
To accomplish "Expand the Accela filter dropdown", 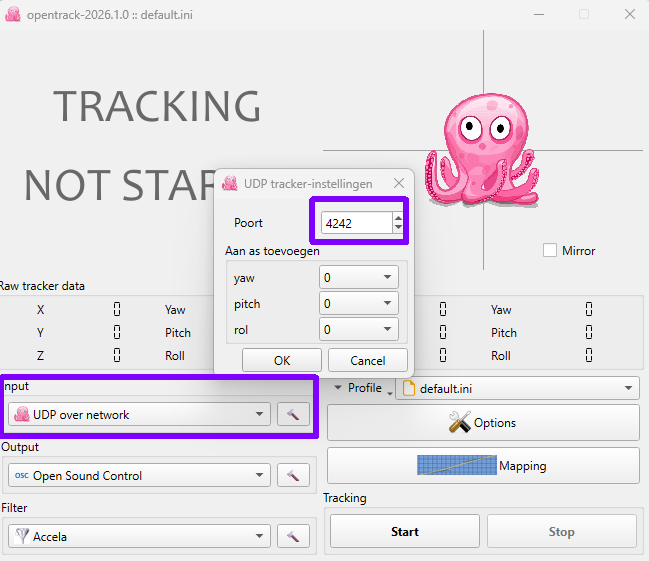I will tap(139, 537).
